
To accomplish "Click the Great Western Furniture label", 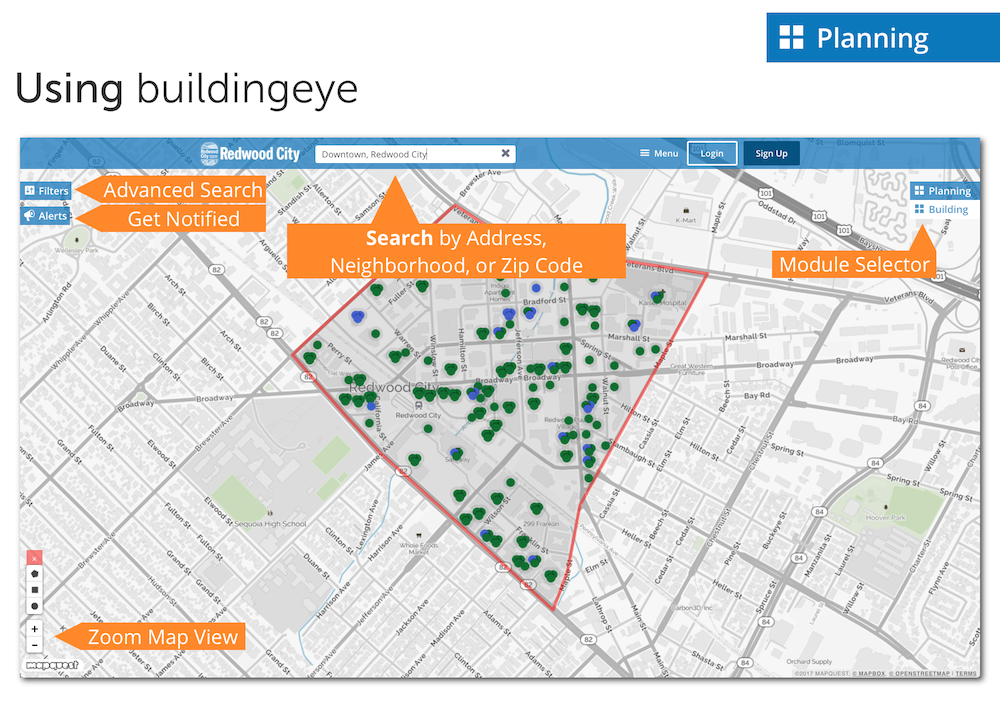I will click(x=691, y=369).
